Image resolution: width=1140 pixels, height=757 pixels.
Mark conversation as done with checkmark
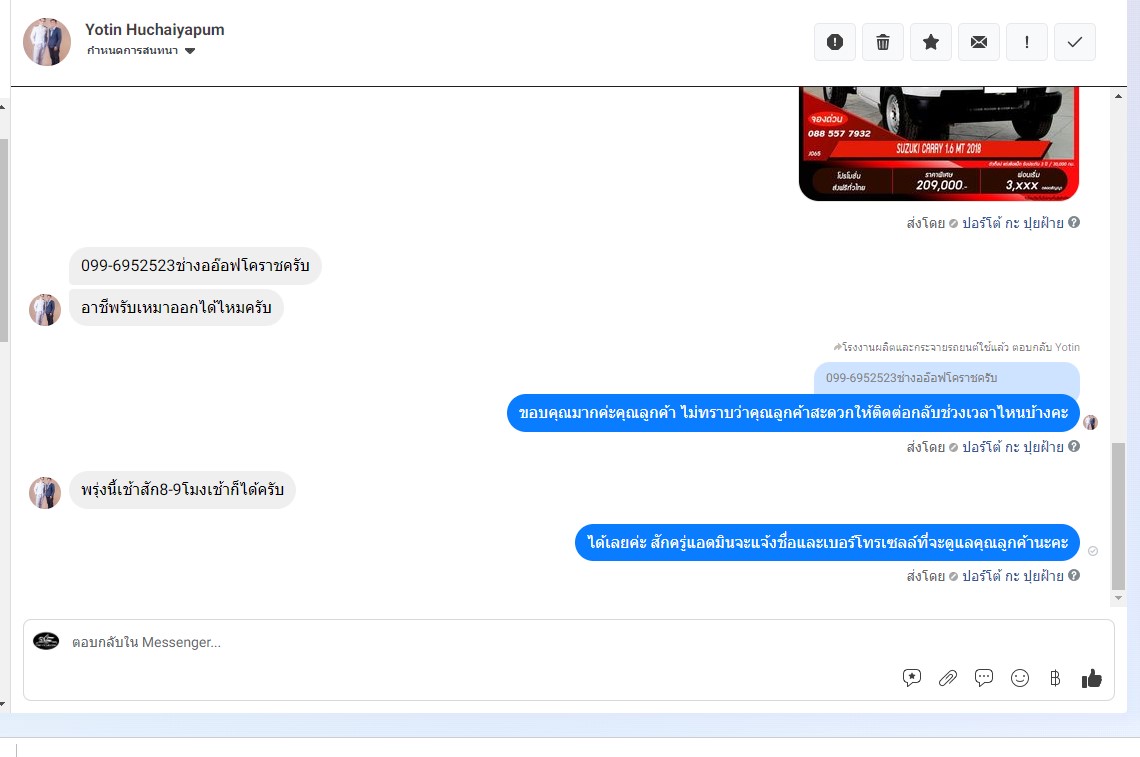(1075, 42)
